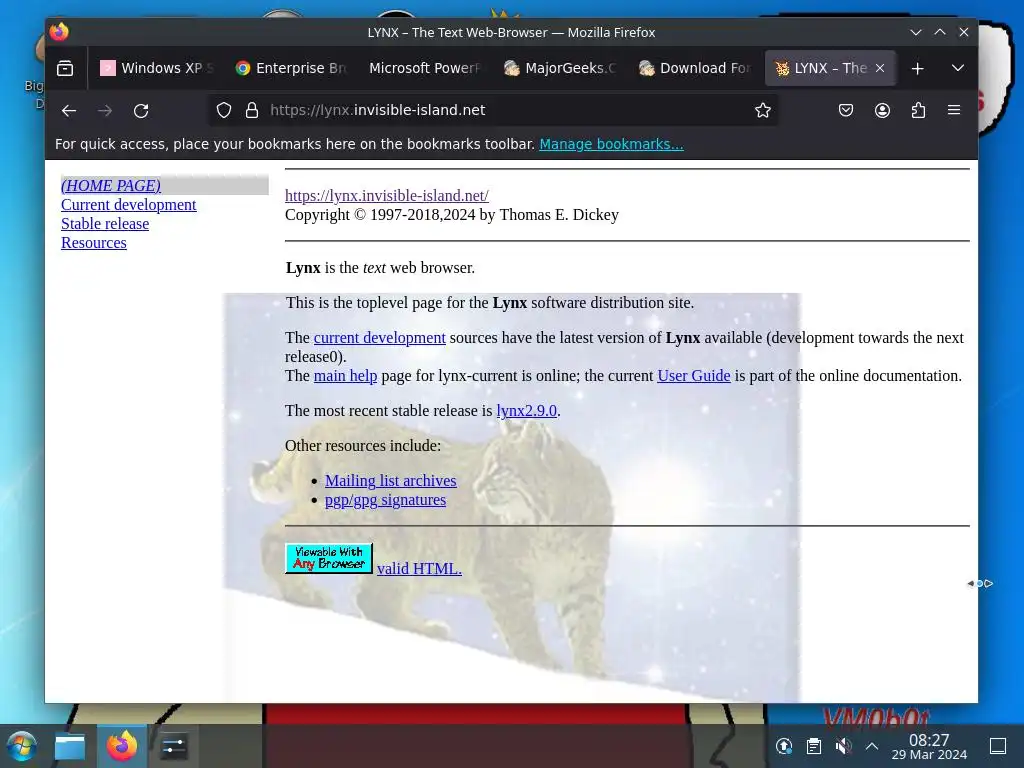The height and width of the screenshot is (768, 1024).
Task: Click the (HOME PAGE) sidebar link
Action: pos(111,185)
